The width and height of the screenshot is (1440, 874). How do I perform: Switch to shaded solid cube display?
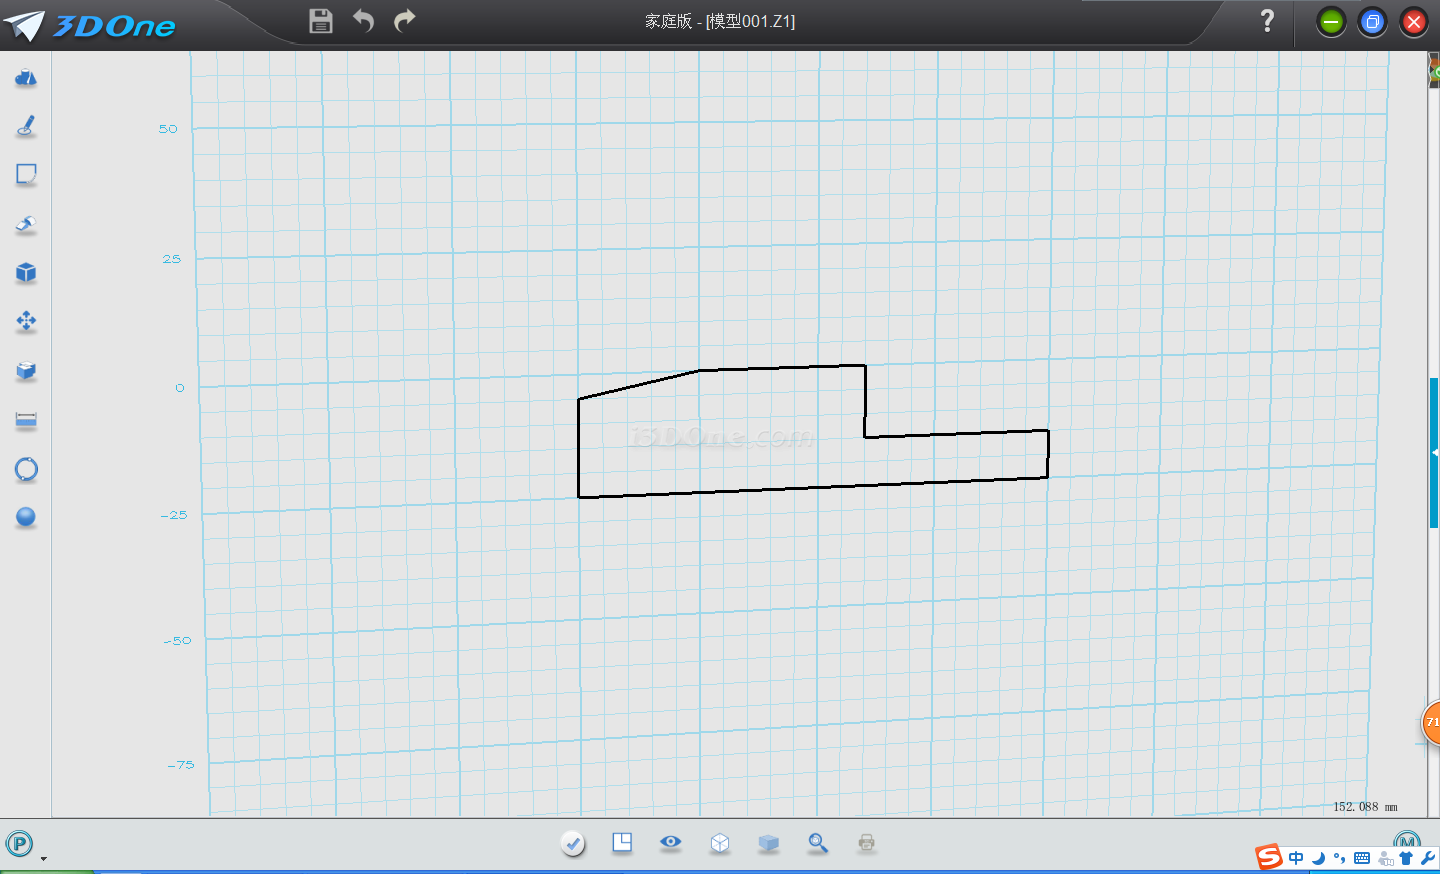[768, 843]
